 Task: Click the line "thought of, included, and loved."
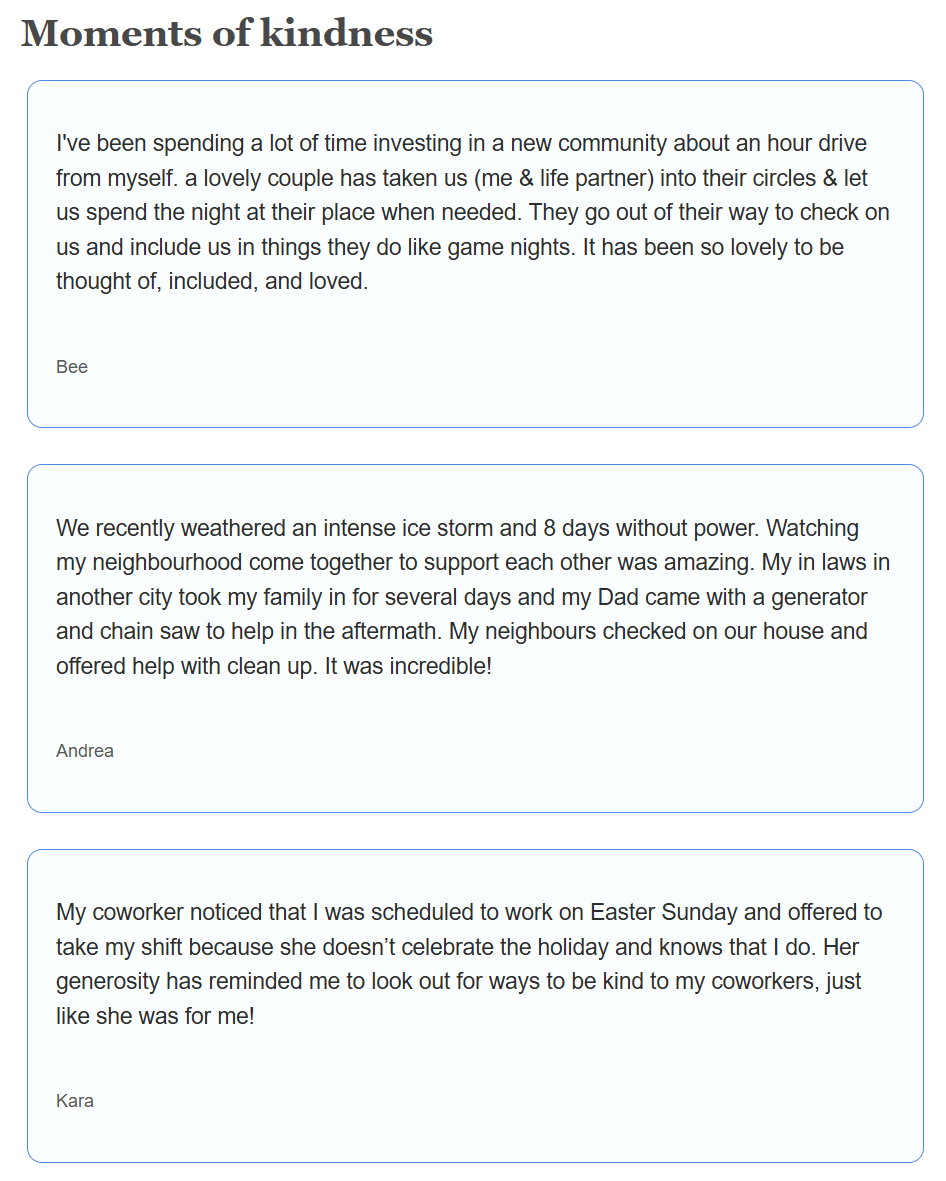pyautogui.click(x=212, y=282)
